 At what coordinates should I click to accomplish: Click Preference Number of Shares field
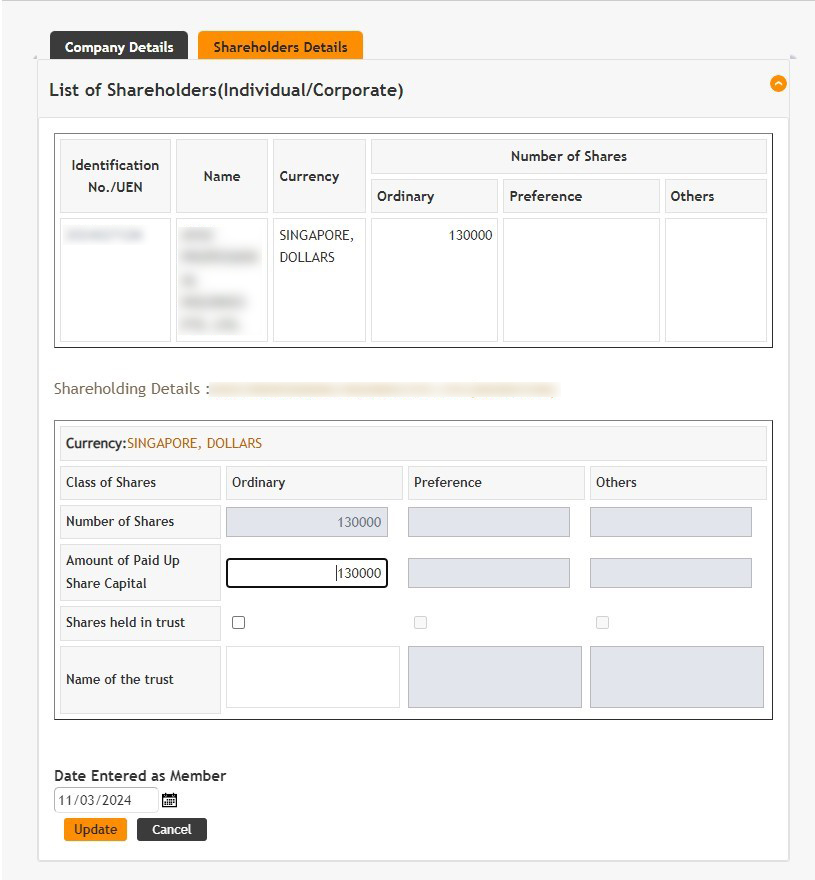coord(488,522)
